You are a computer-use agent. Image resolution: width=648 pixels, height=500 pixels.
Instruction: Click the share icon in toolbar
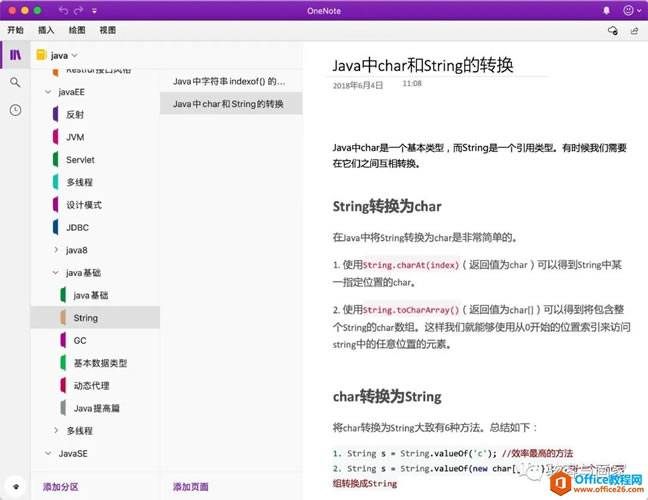(x=634, y=31)
